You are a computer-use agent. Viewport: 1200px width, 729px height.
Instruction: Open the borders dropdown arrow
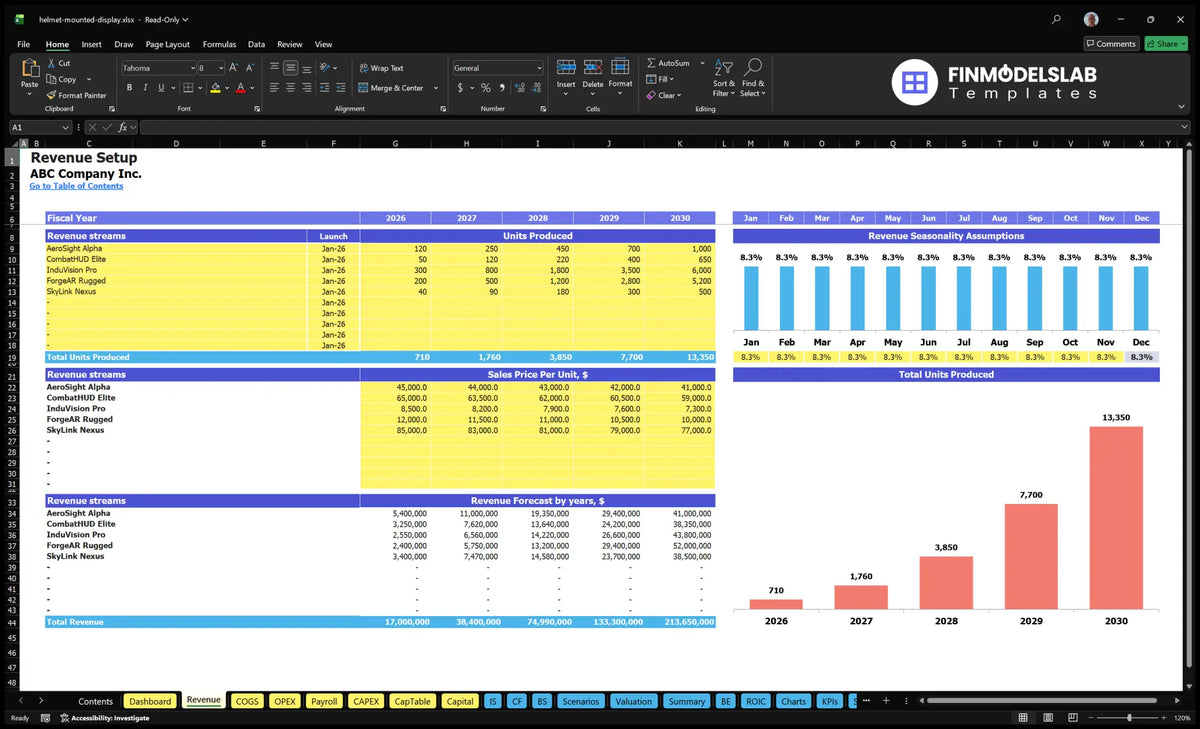pyautogui.click(x=199, y=88)
